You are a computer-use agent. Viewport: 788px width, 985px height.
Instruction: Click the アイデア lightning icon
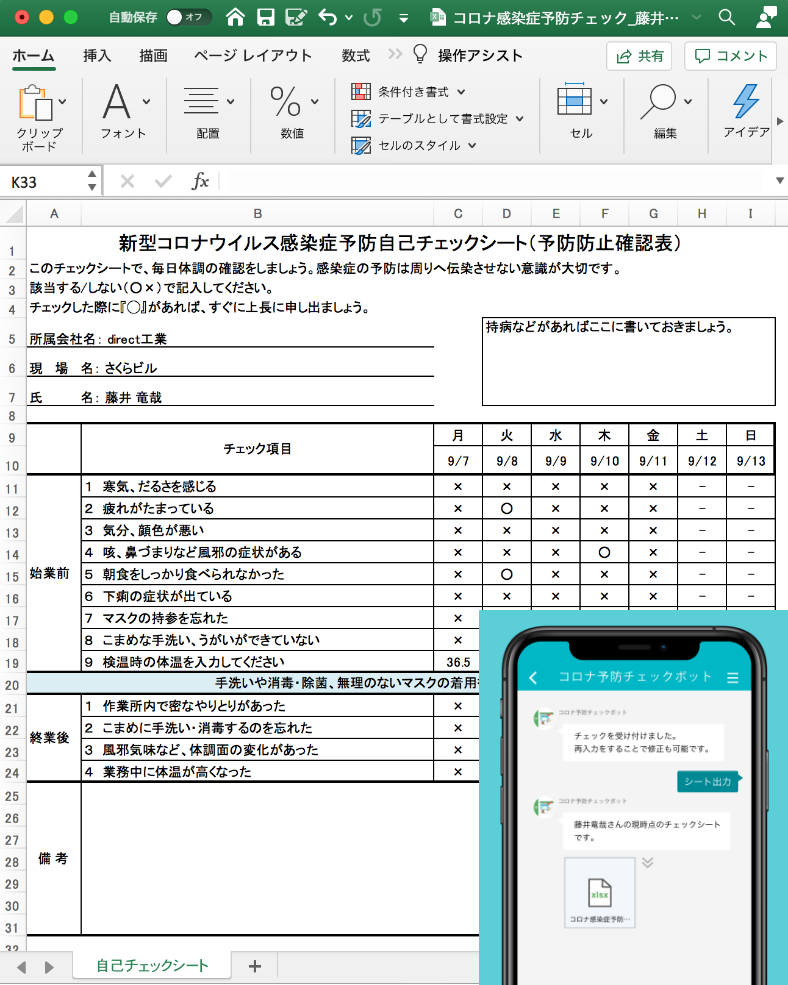click(x=747, y=101)
